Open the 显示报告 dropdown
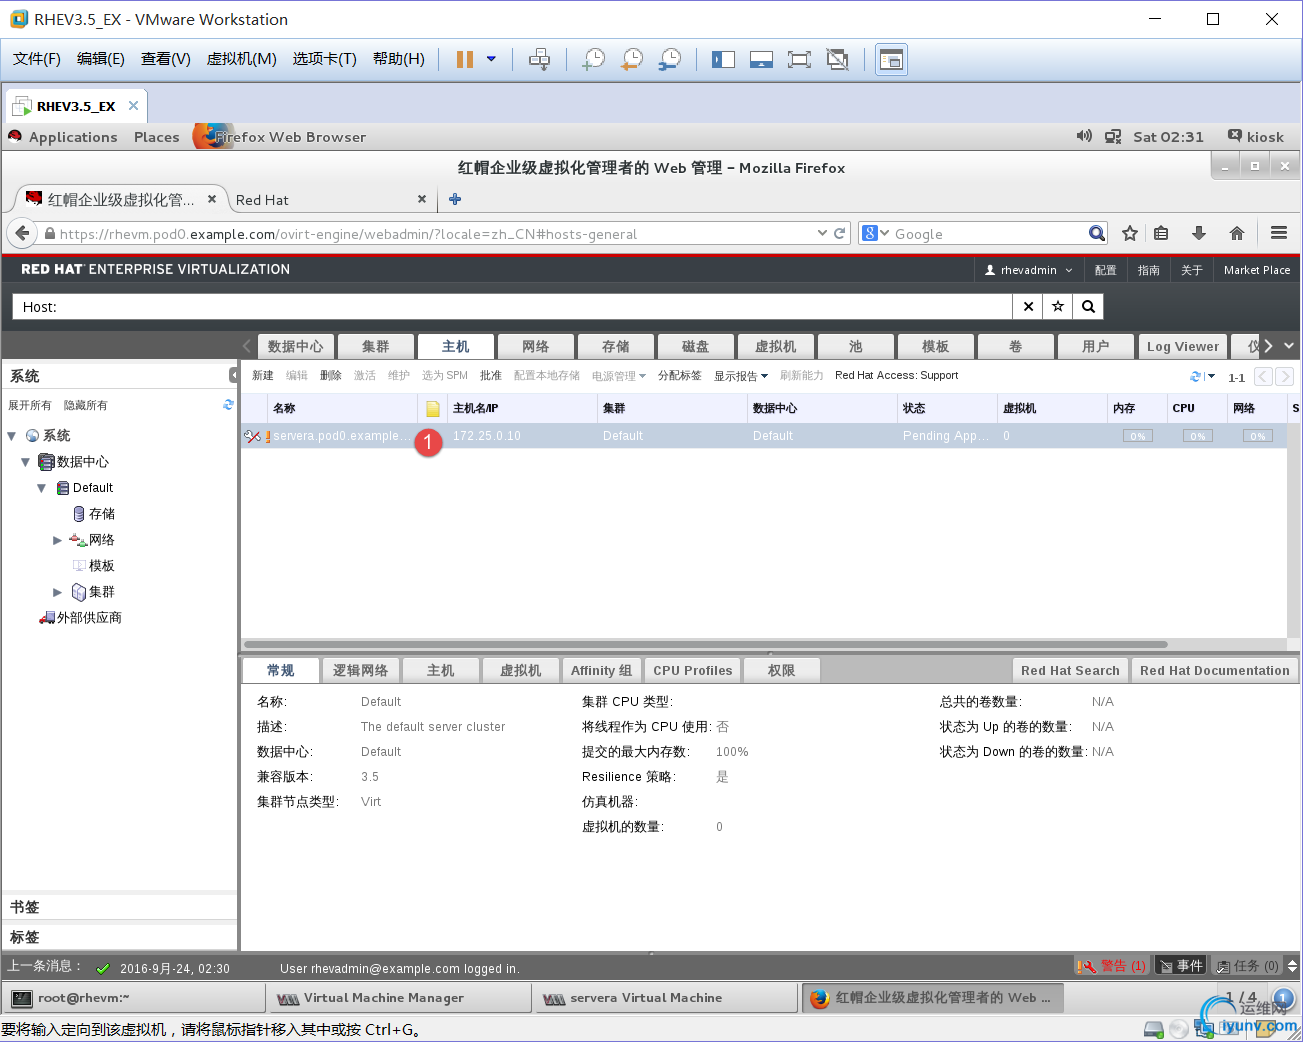The image size is (1303, 1042). coord(741,376)
